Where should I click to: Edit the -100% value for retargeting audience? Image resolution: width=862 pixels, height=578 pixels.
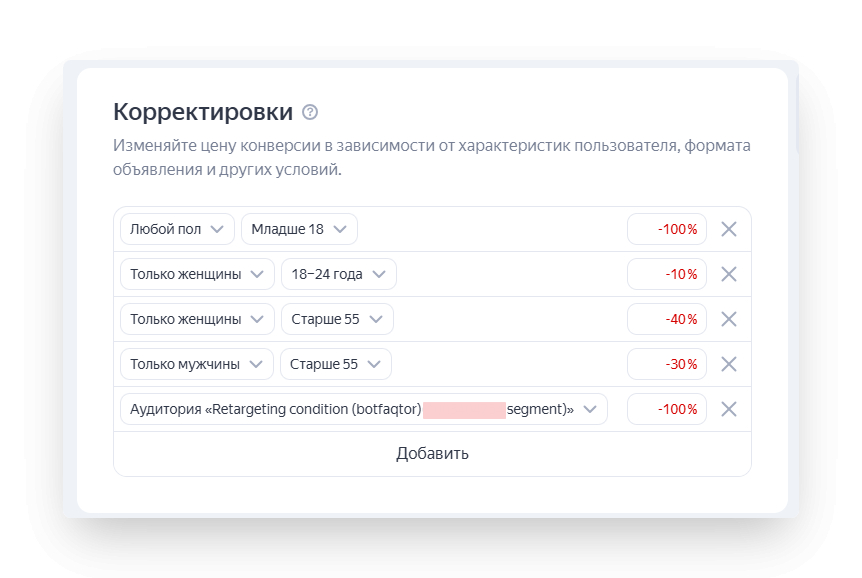pos(667,409)
